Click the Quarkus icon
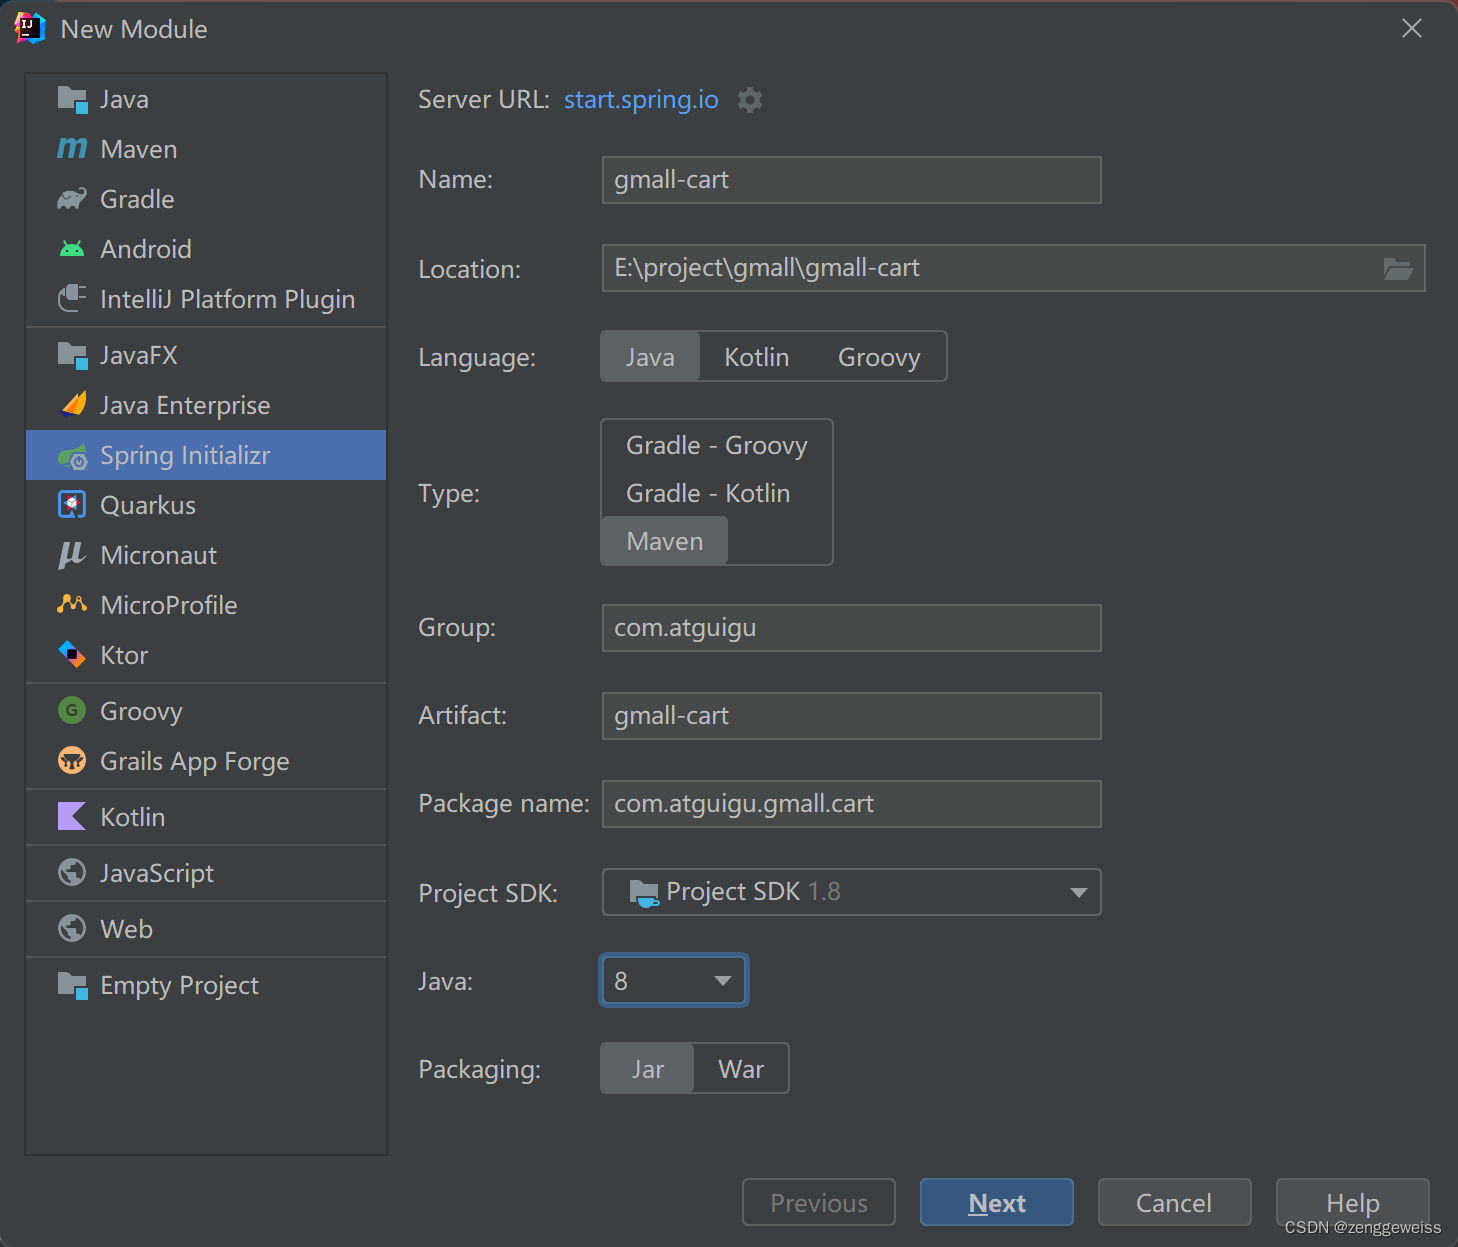The width and height of the screenshot is (1458, 1247). [72, 505]
